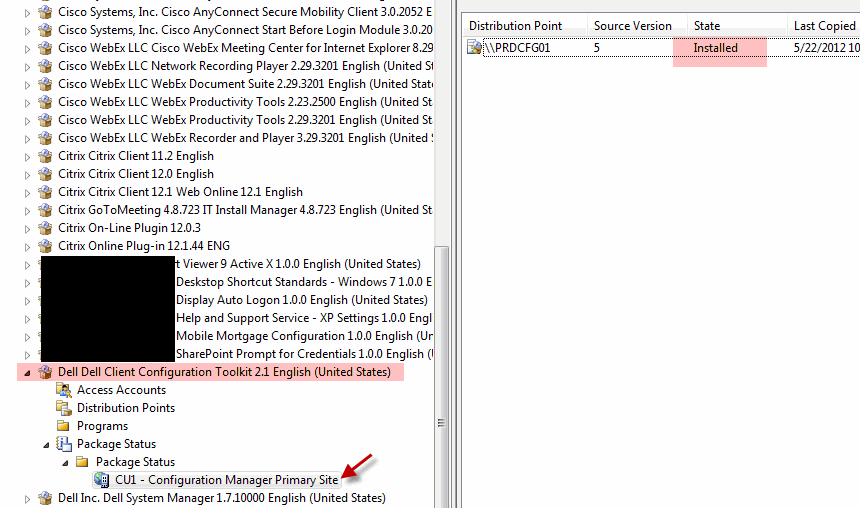Click package icon for WebEx Productivity Tools 2.23.2500
Screen dimensions: 860x508
tap(45, 102)
